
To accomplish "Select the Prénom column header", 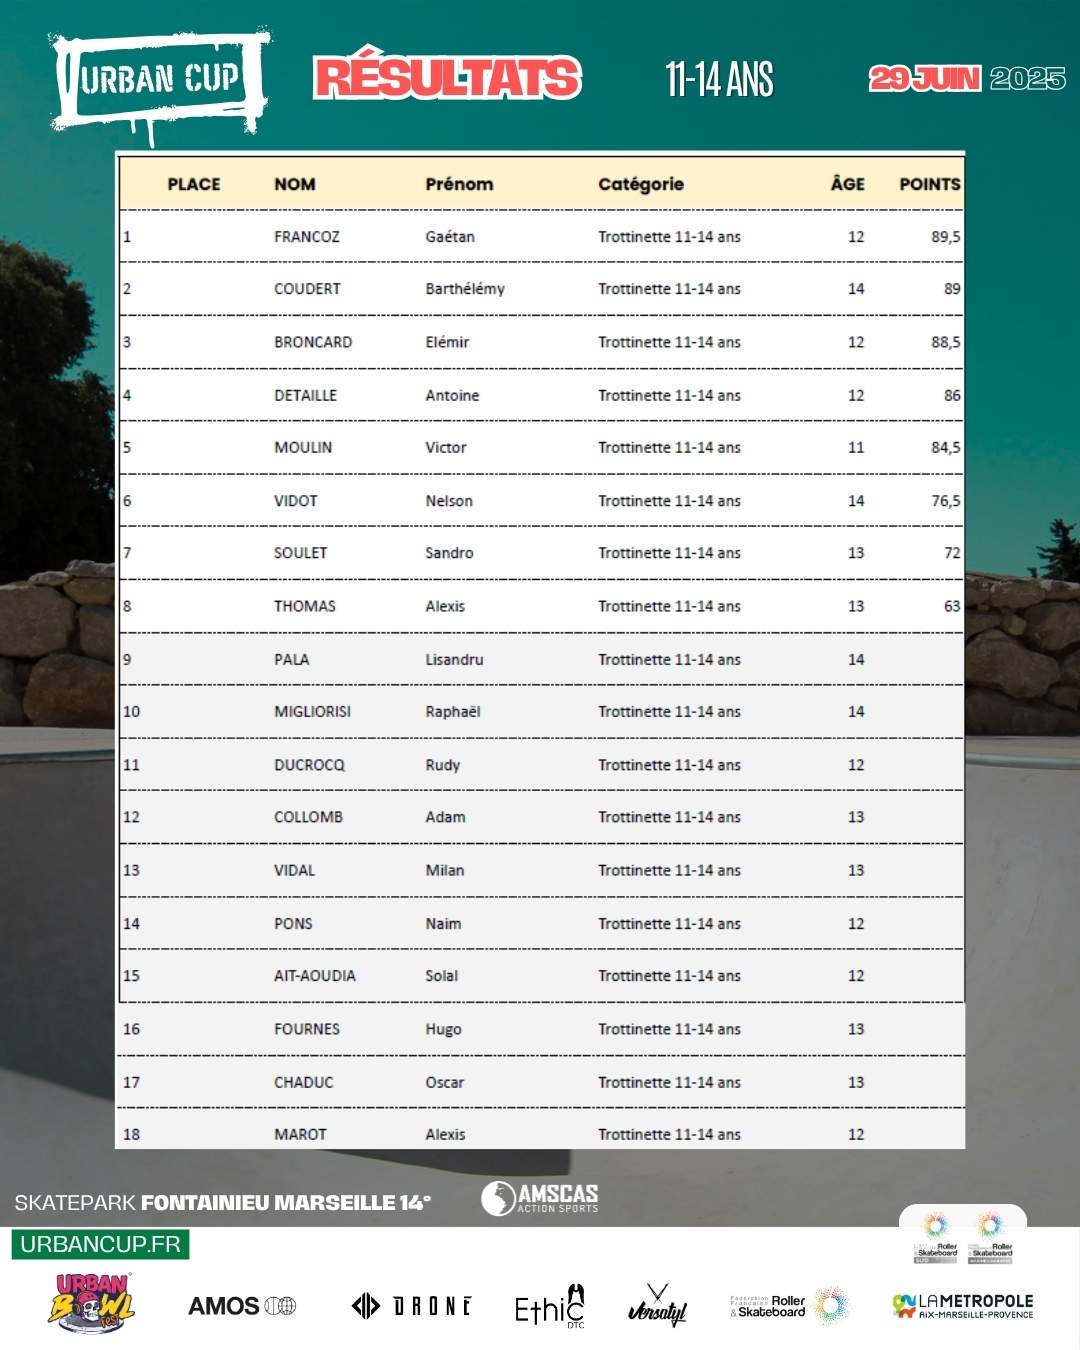I will coord(459,184).
